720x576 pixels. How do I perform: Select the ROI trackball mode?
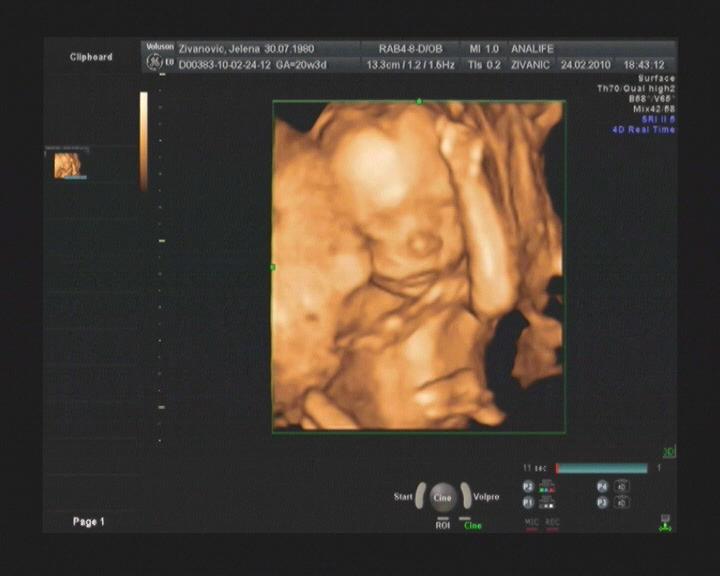click(442, 524)
